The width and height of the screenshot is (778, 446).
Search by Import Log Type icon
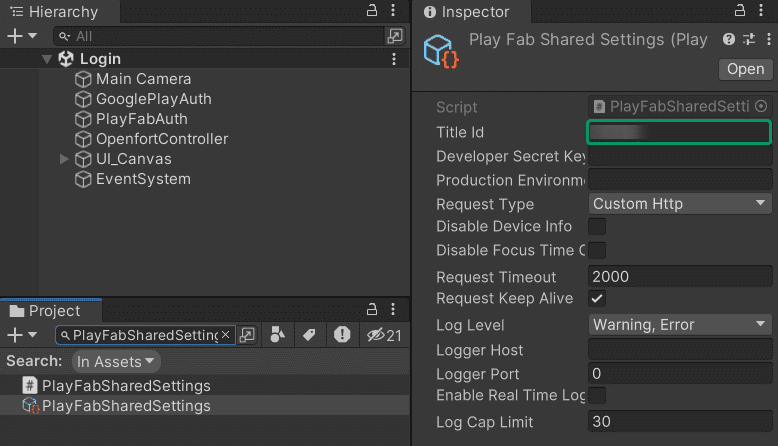342,335
